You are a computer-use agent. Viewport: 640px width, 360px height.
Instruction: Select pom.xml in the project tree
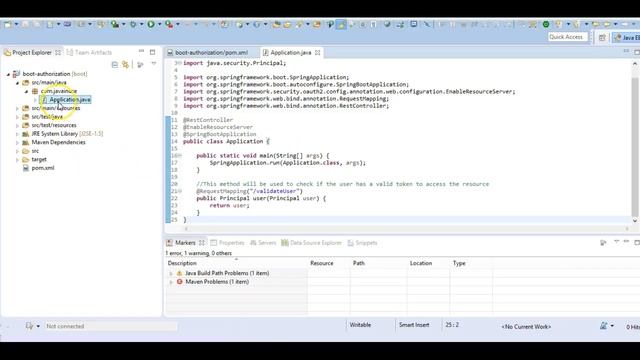coord(42,168)
